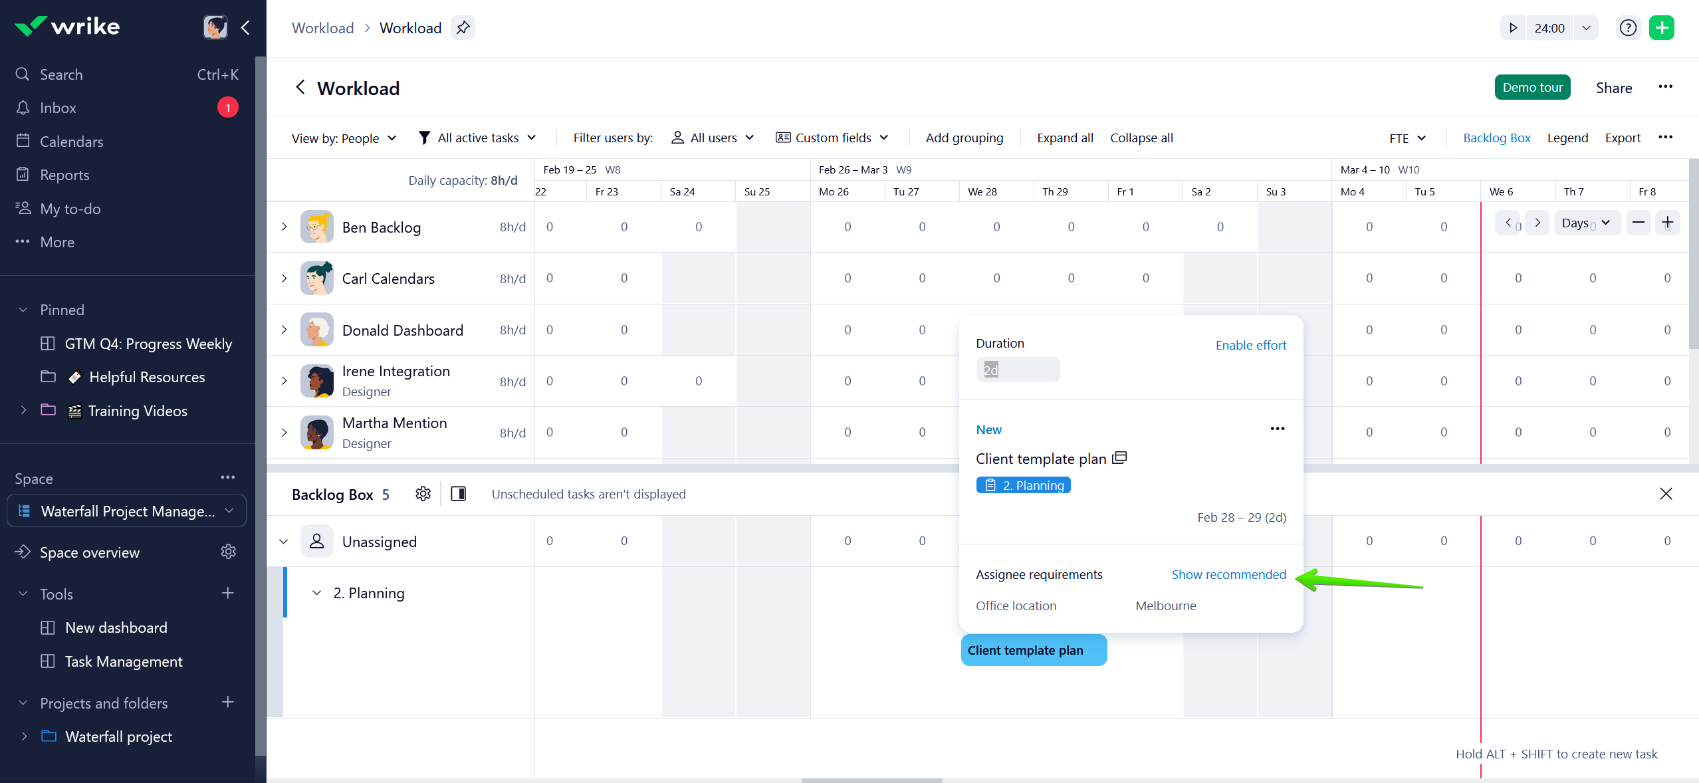
Task: Select the Client template plan task bar
Action: coord(1034,650)
